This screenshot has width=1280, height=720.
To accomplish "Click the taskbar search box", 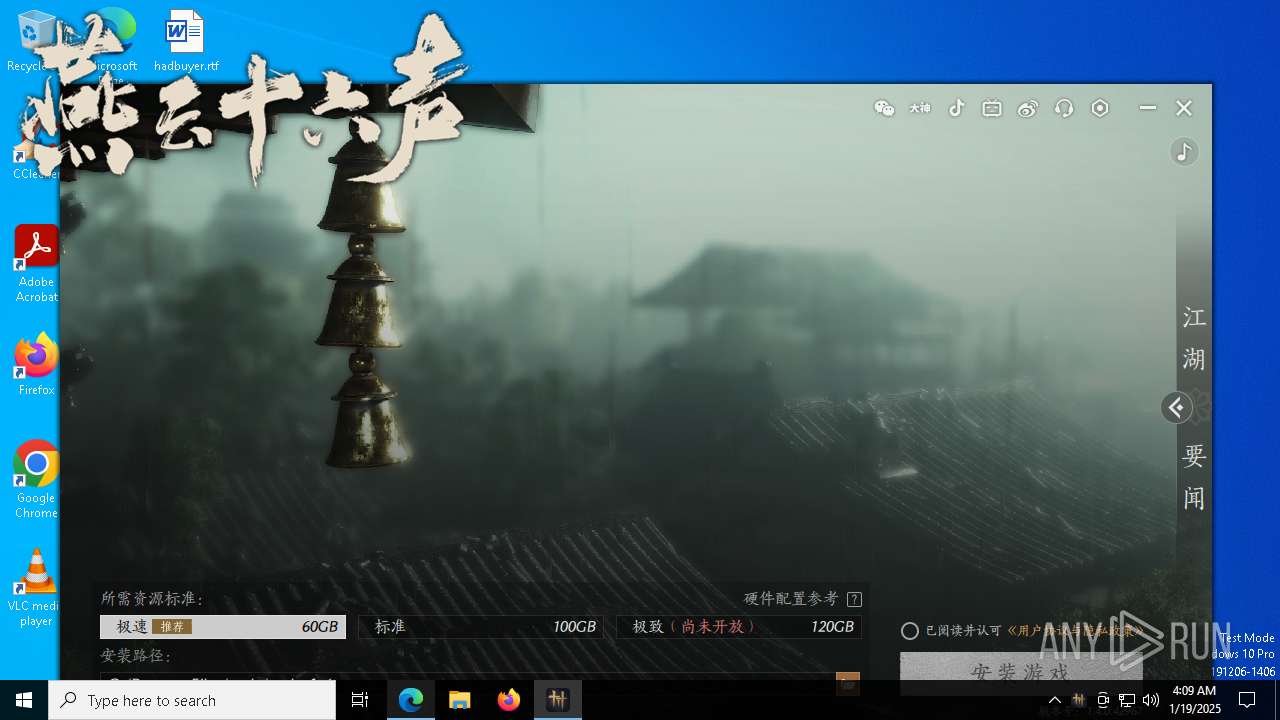I will [192, 700].
